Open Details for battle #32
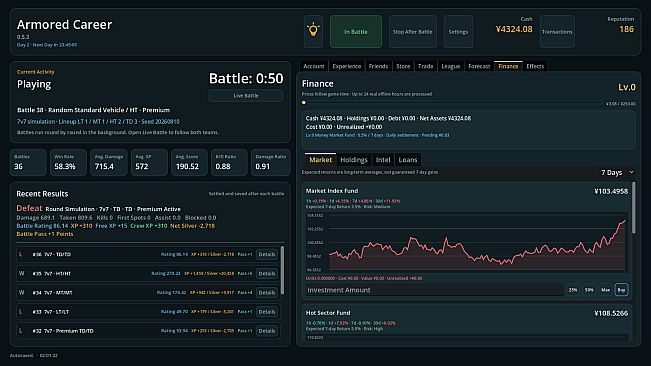651x366 pixels. coord(267,331)
